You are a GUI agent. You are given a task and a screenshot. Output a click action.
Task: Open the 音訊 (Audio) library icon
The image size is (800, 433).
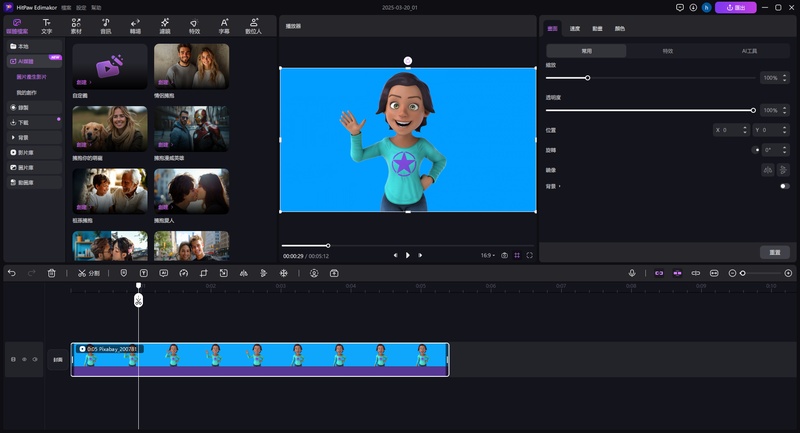click(105, 25)
